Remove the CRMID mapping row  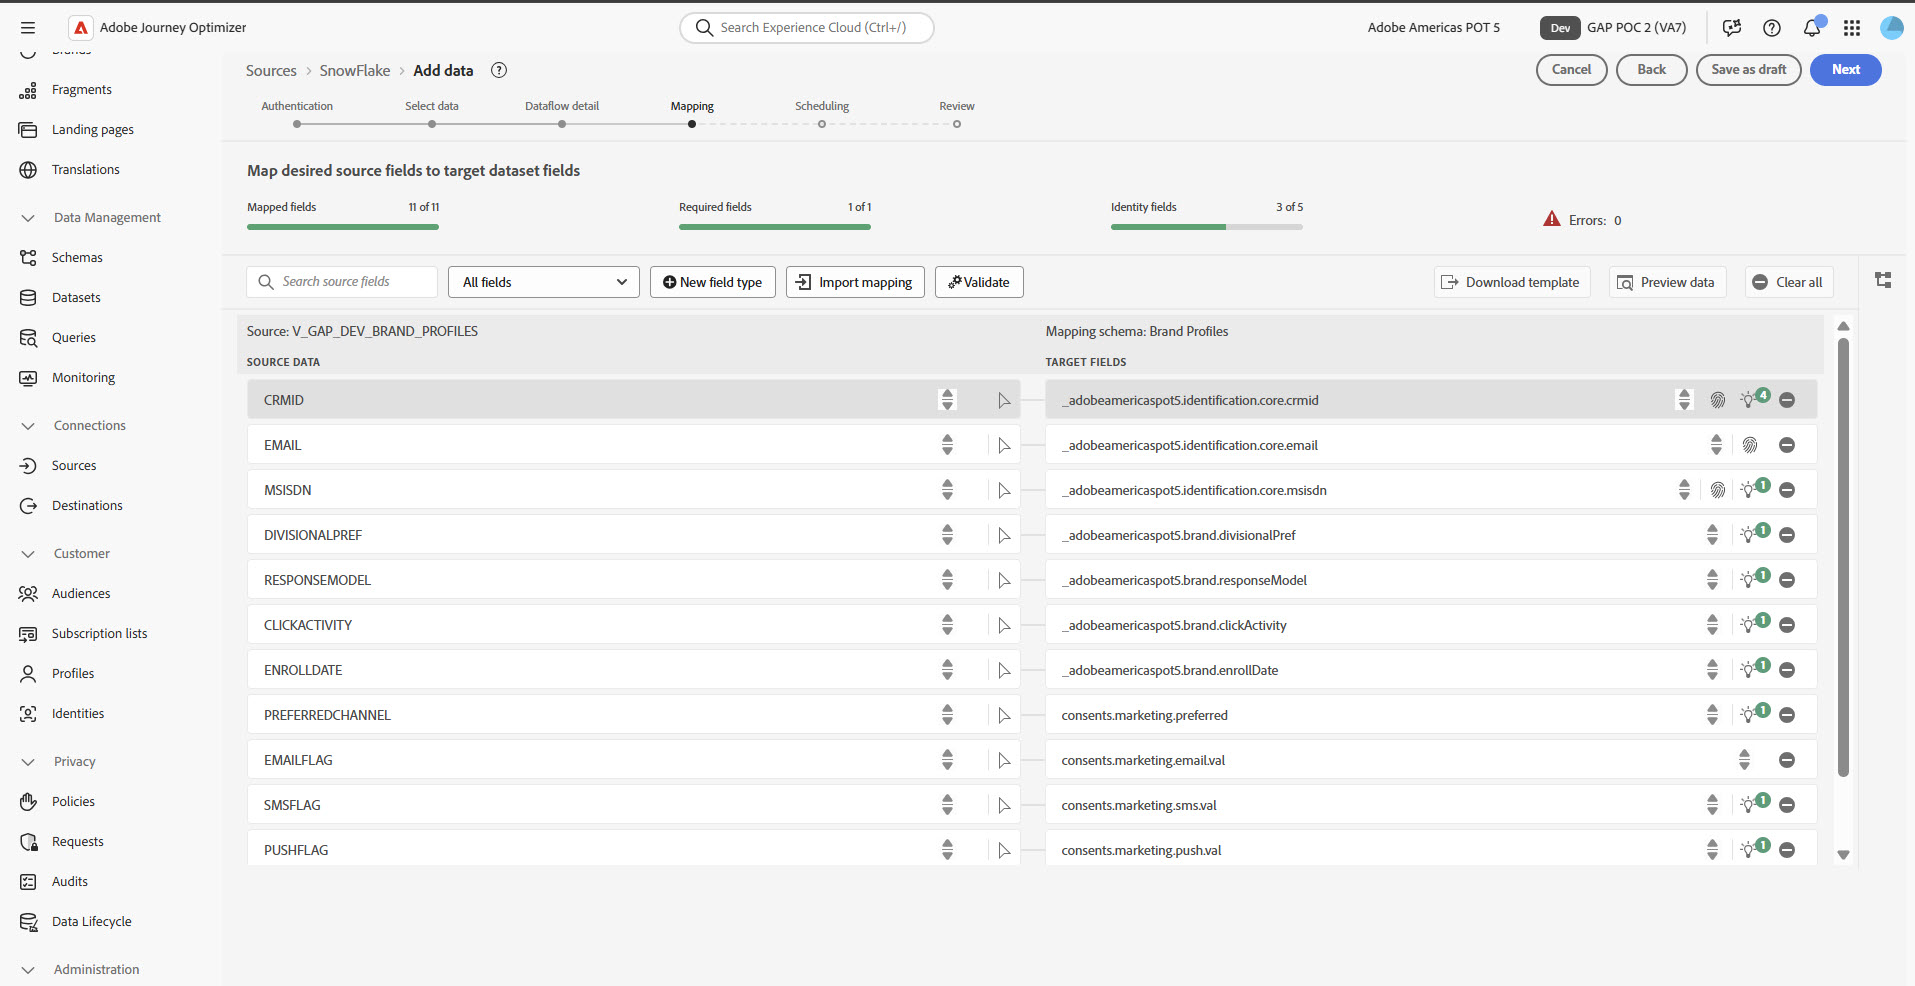tap(1787, 400)
